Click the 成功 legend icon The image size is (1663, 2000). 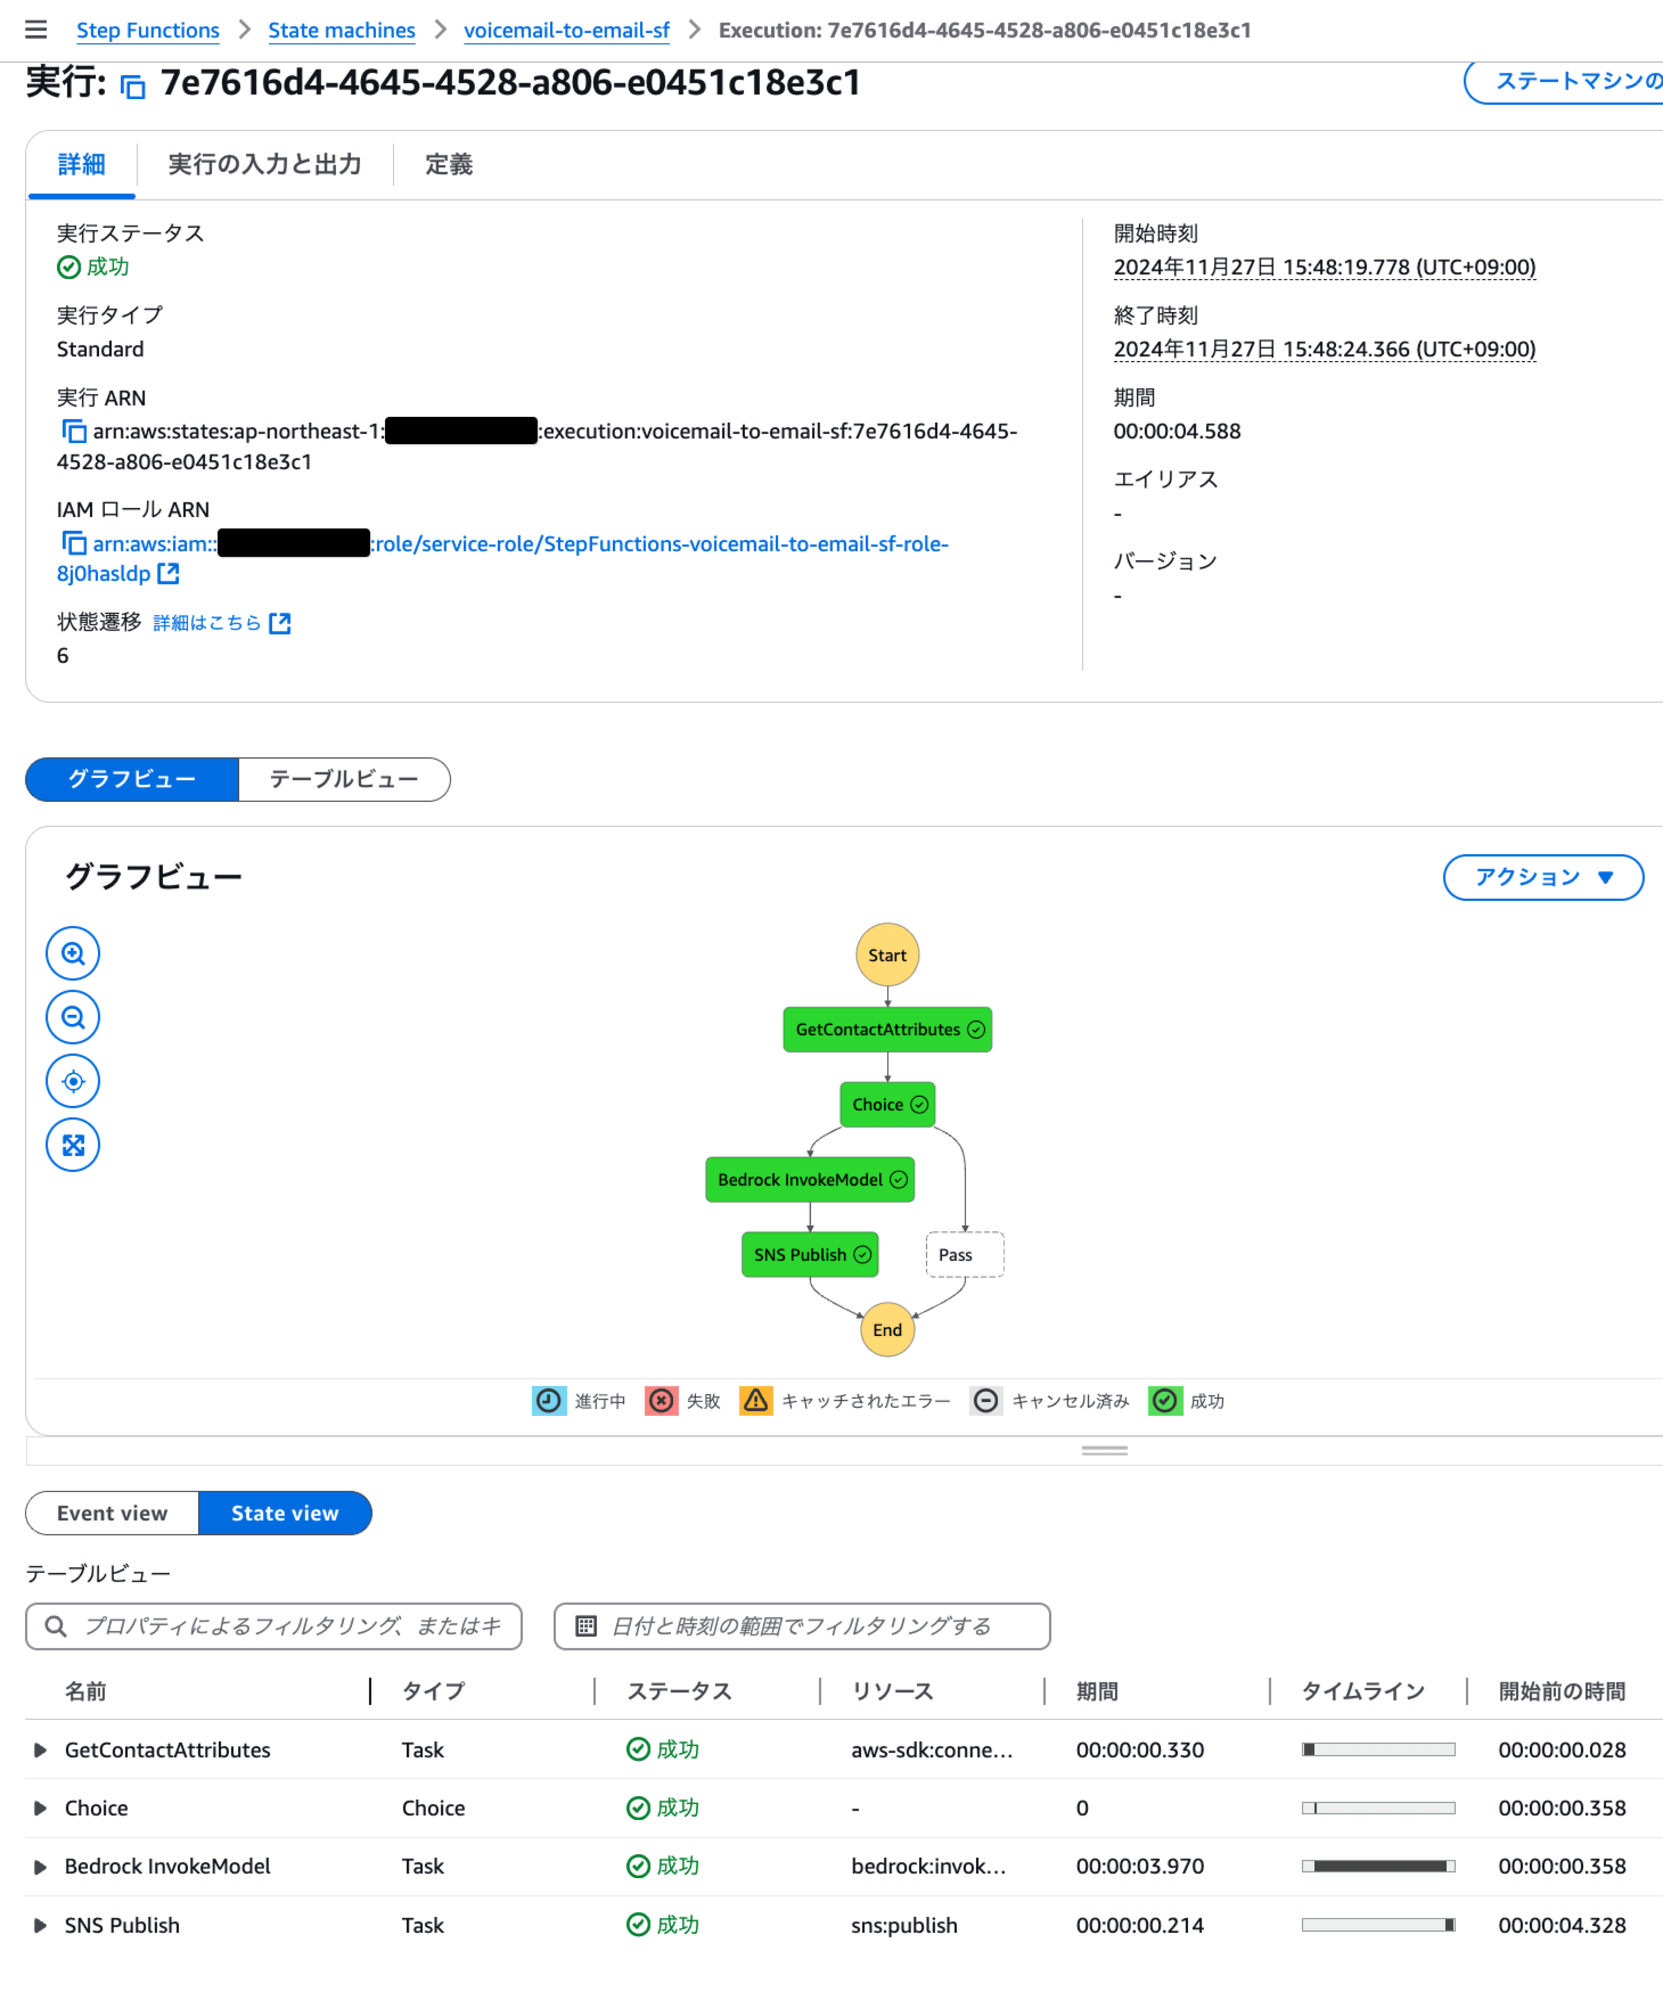pyautogui.click(x=1165, y=1401)
